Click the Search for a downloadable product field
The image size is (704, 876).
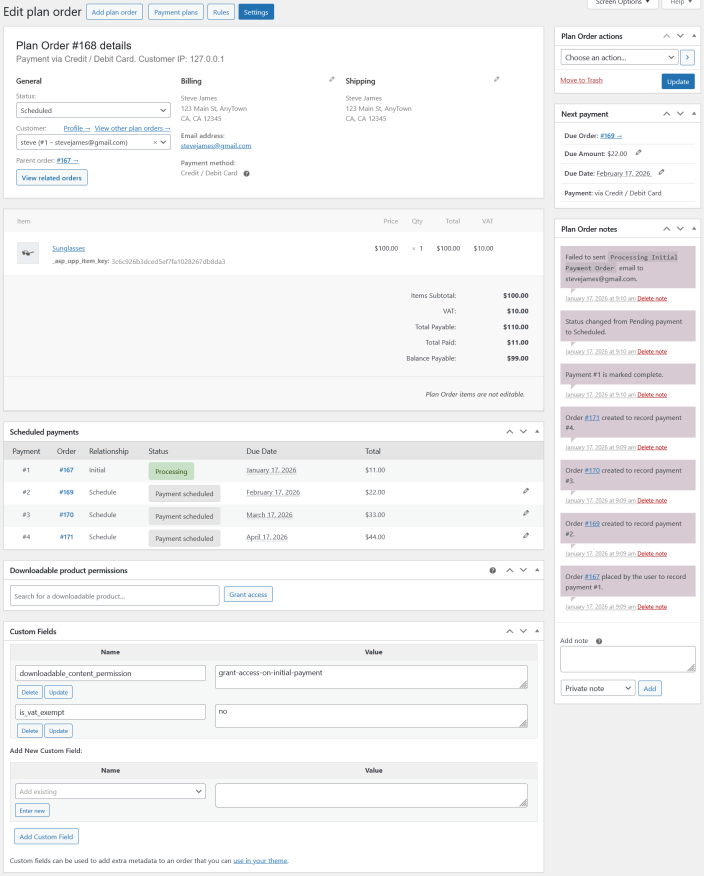[115, 595]
